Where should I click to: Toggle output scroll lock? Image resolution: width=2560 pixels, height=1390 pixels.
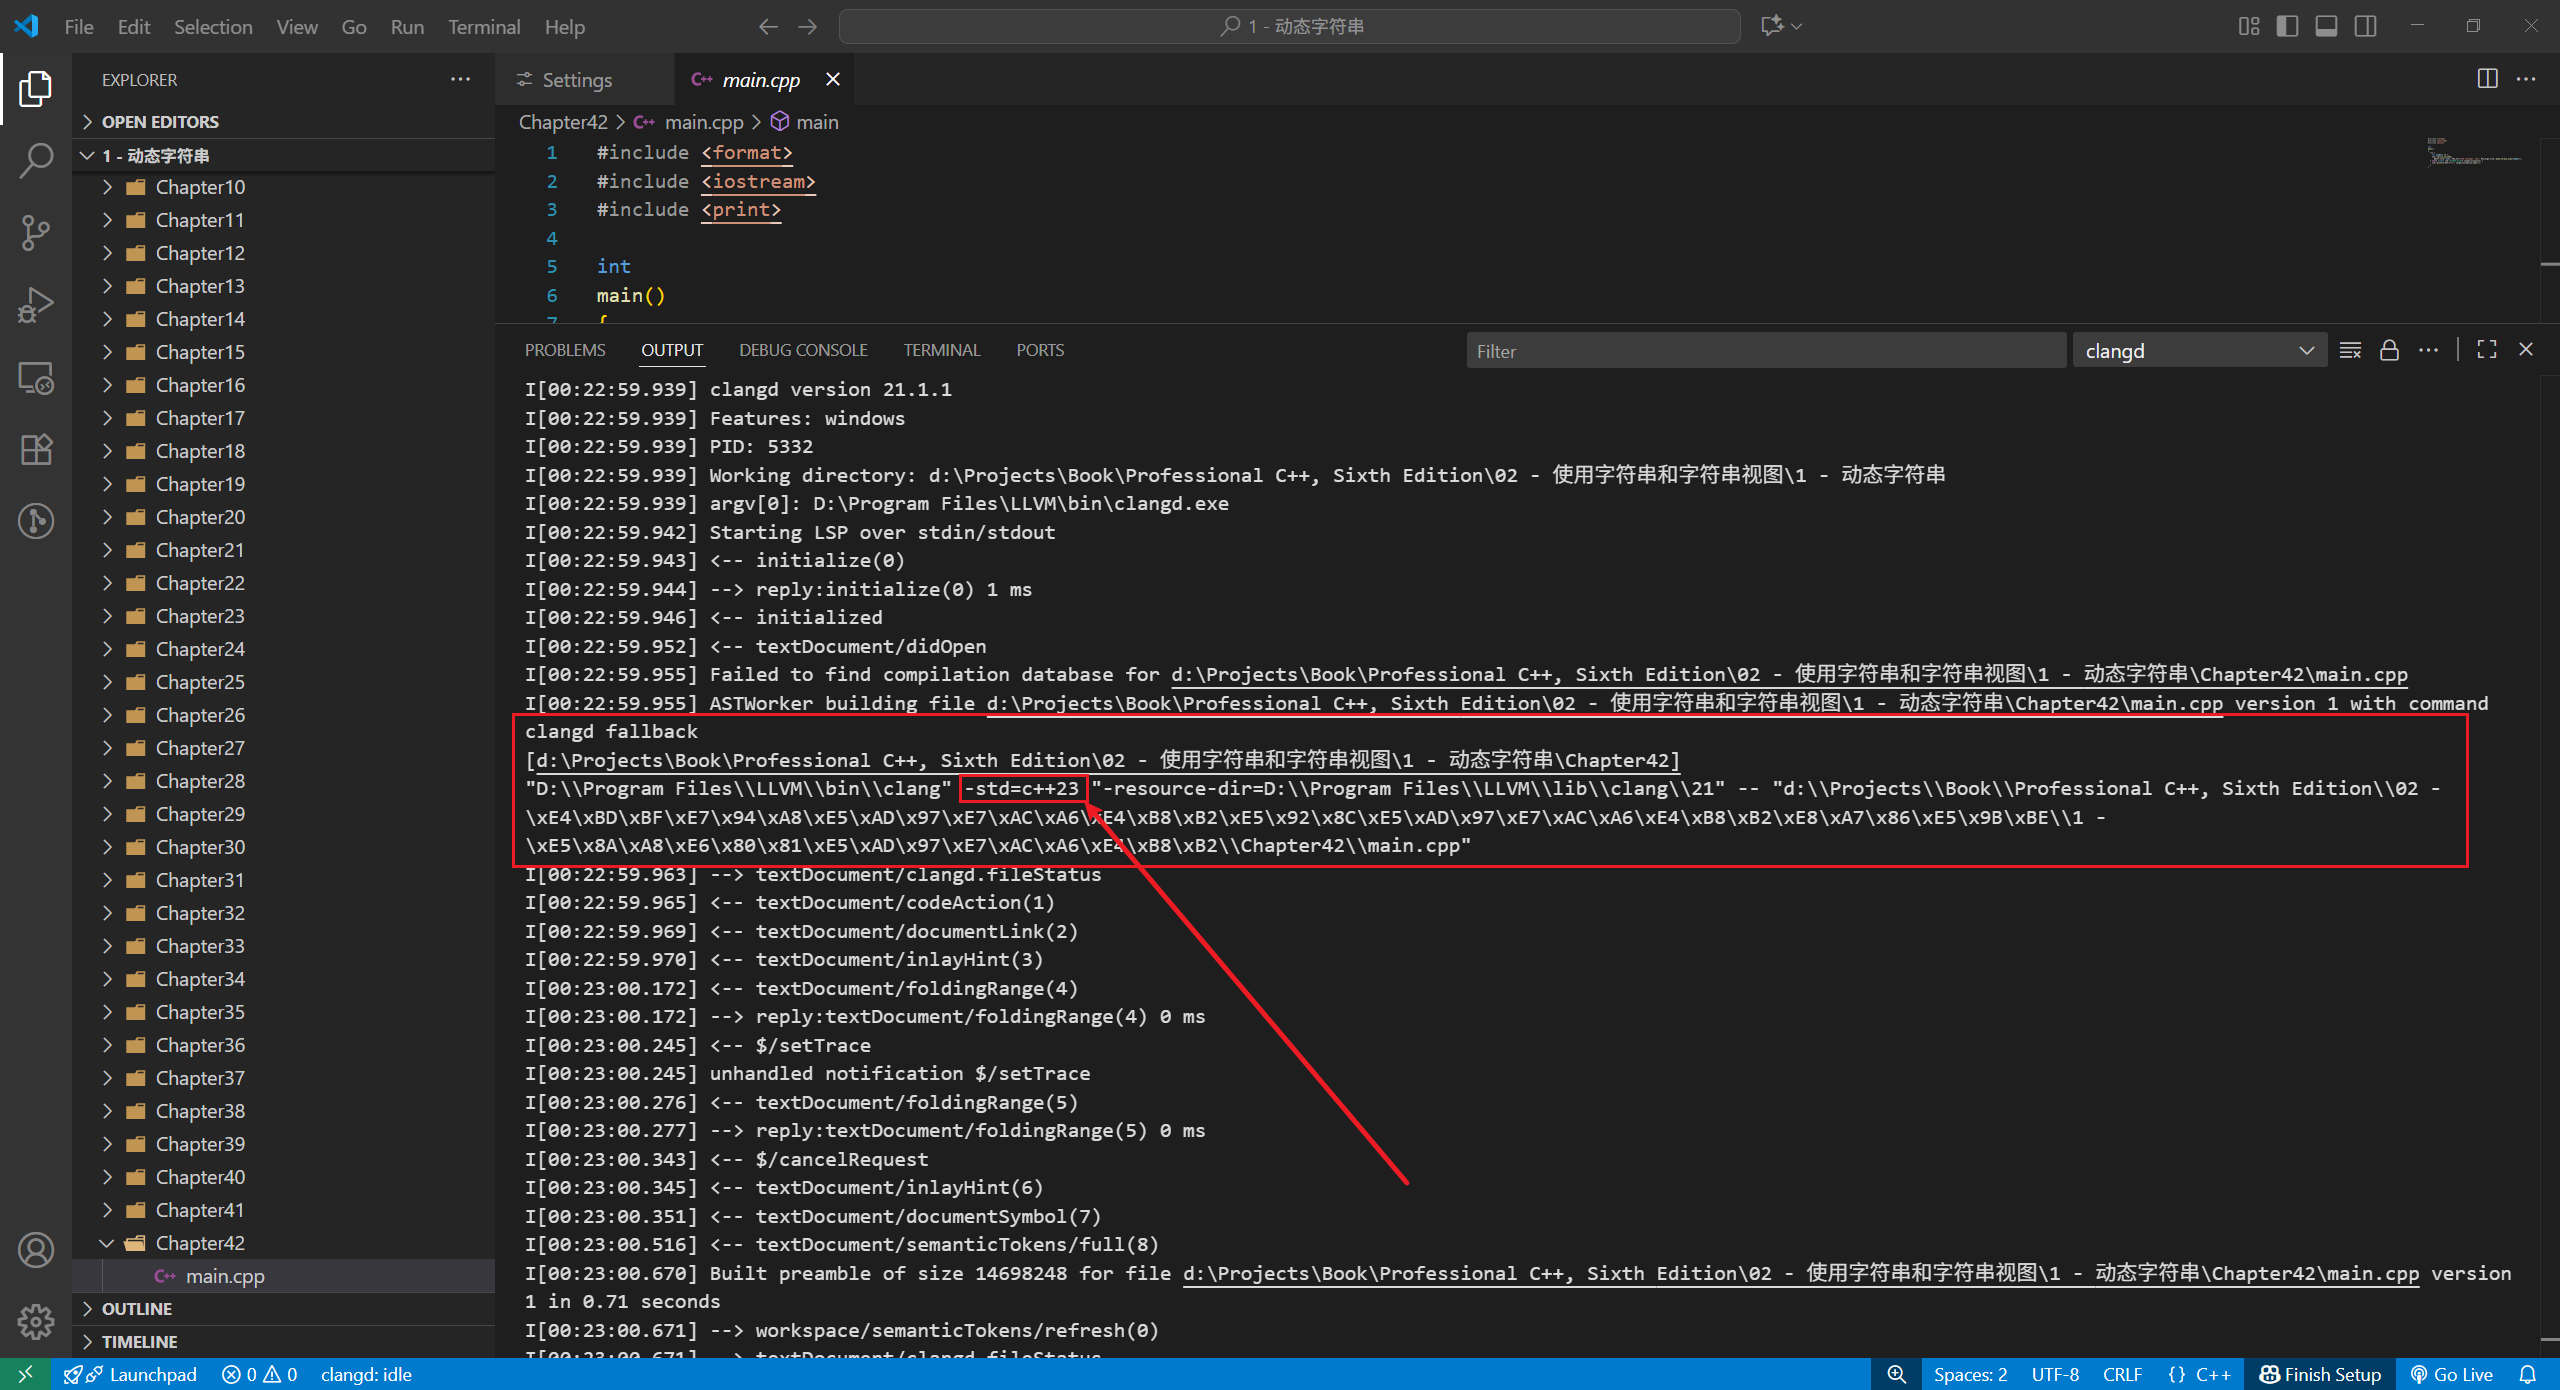(2389, 350)
